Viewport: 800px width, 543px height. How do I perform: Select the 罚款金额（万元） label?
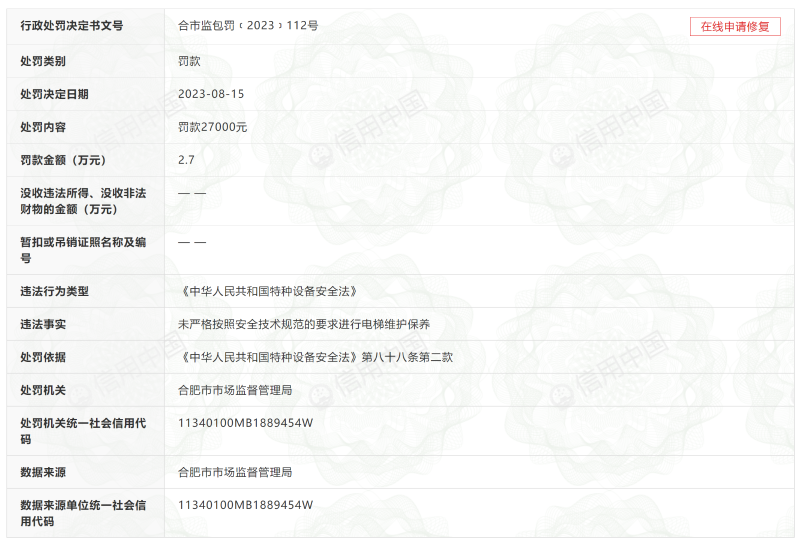point(63,160)
